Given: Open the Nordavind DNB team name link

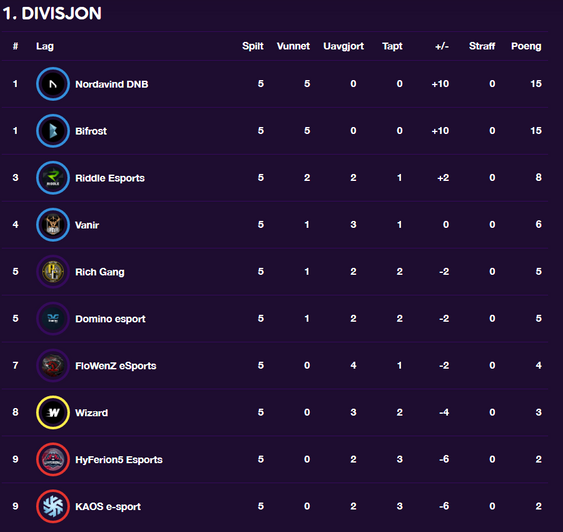Looking at the screenshot, I should pyautogui.click(x=112, y=84).
